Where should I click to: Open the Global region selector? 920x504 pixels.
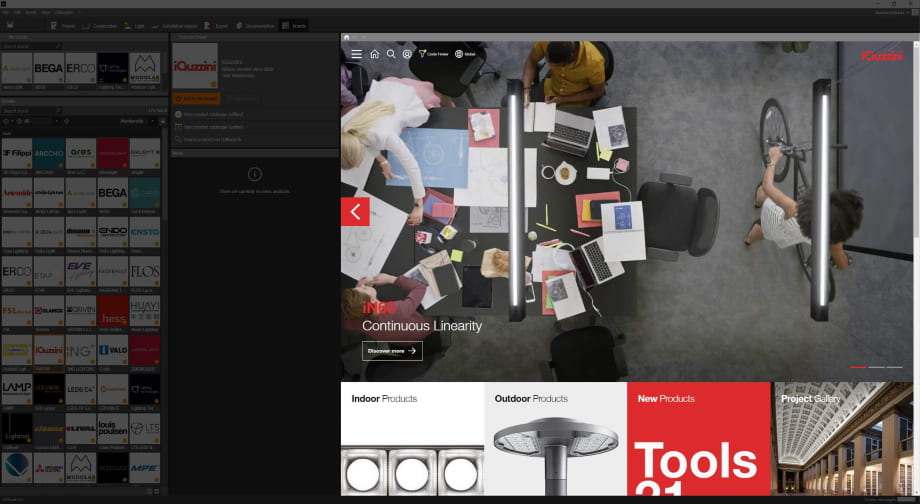click(x=465, y=54)
